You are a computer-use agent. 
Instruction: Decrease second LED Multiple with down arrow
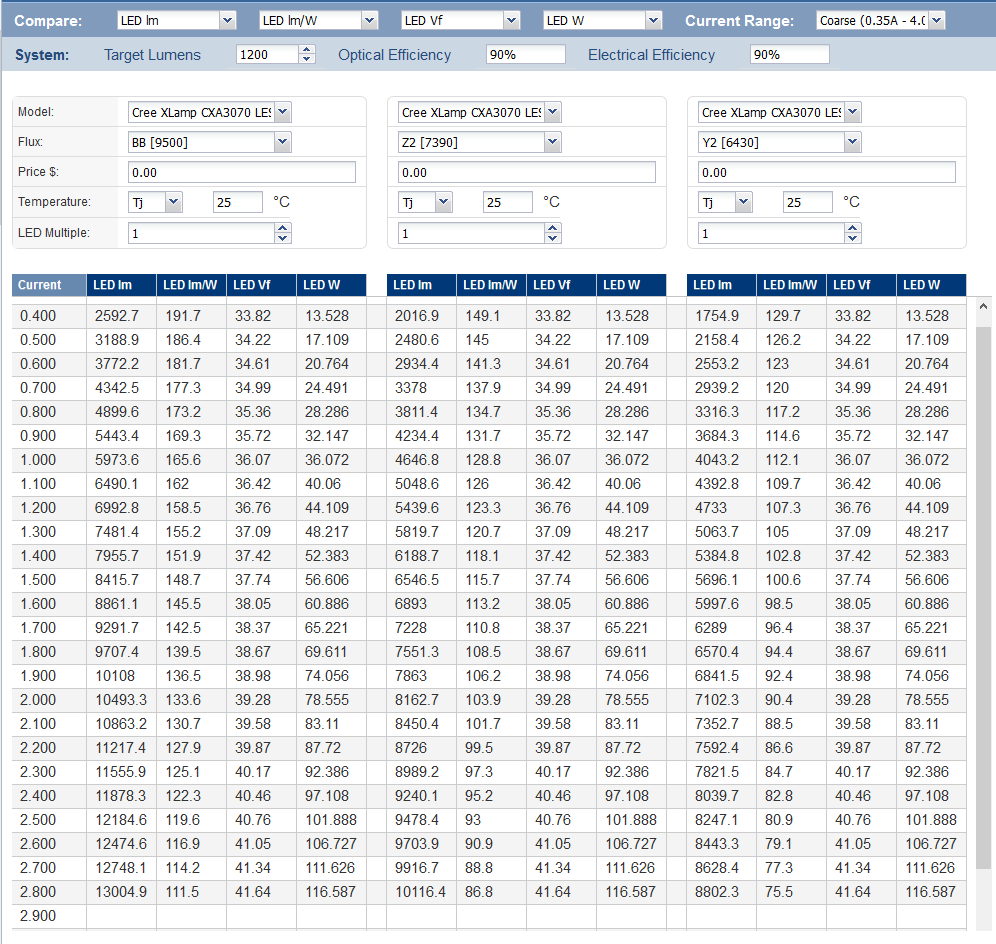[x=553, y=238]
